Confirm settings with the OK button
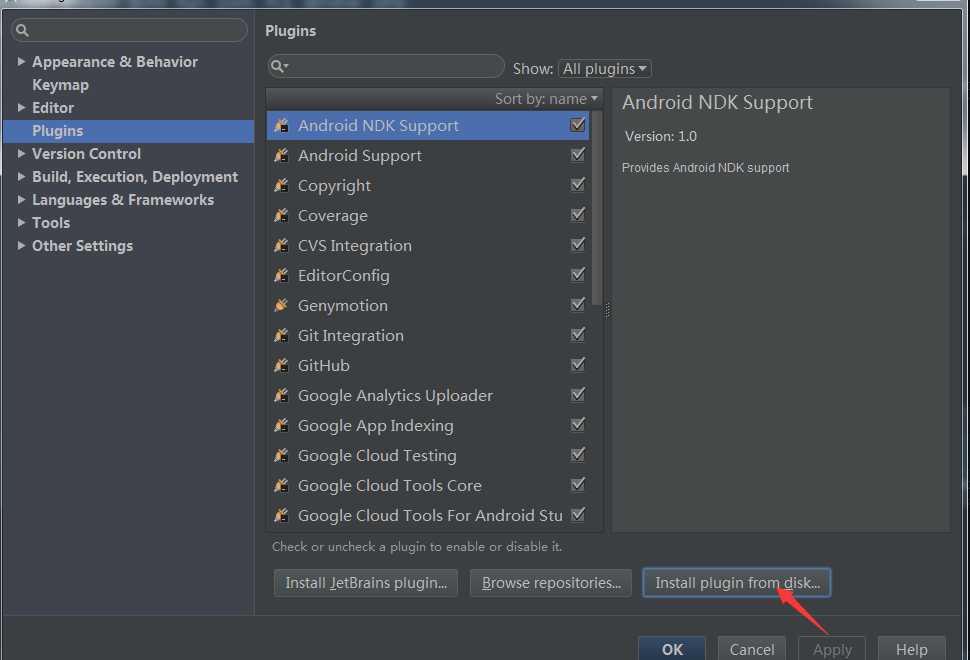This screenshot has height=660, width=970. pyautogui.click(x=672, y=648)
